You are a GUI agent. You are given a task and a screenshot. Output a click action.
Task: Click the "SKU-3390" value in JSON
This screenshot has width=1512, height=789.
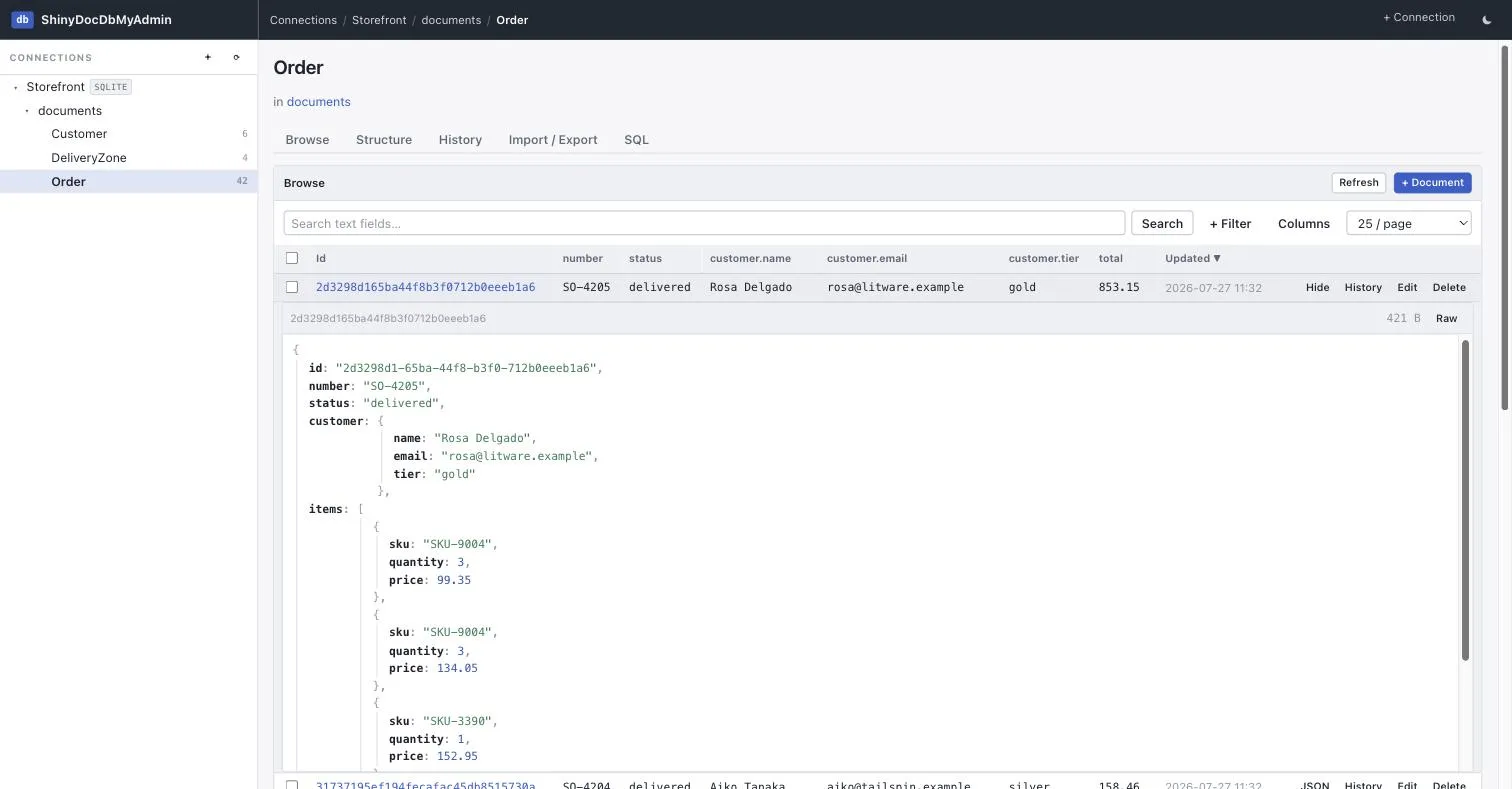pyautogui.click(x=456, y=721)
